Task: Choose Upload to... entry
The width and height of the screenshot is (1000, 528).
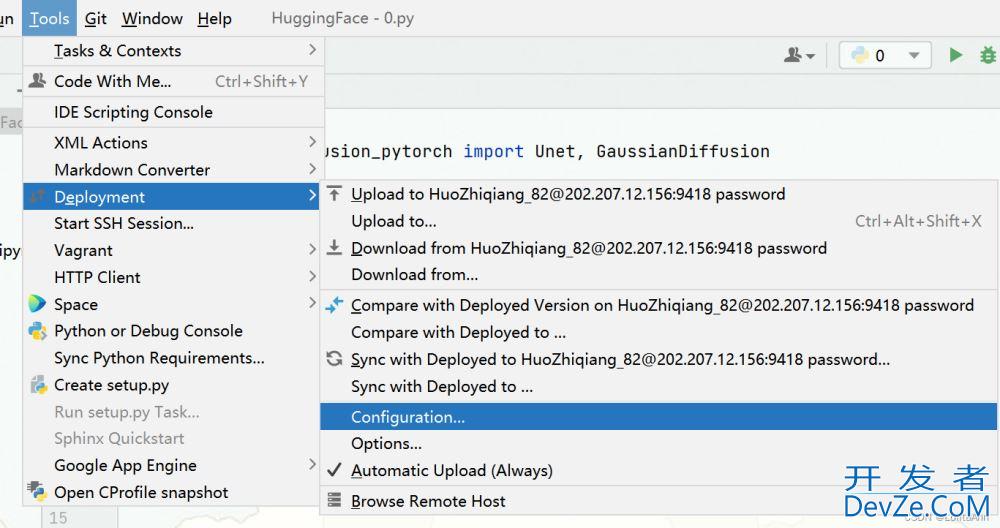Action: [x=658, y=221]
